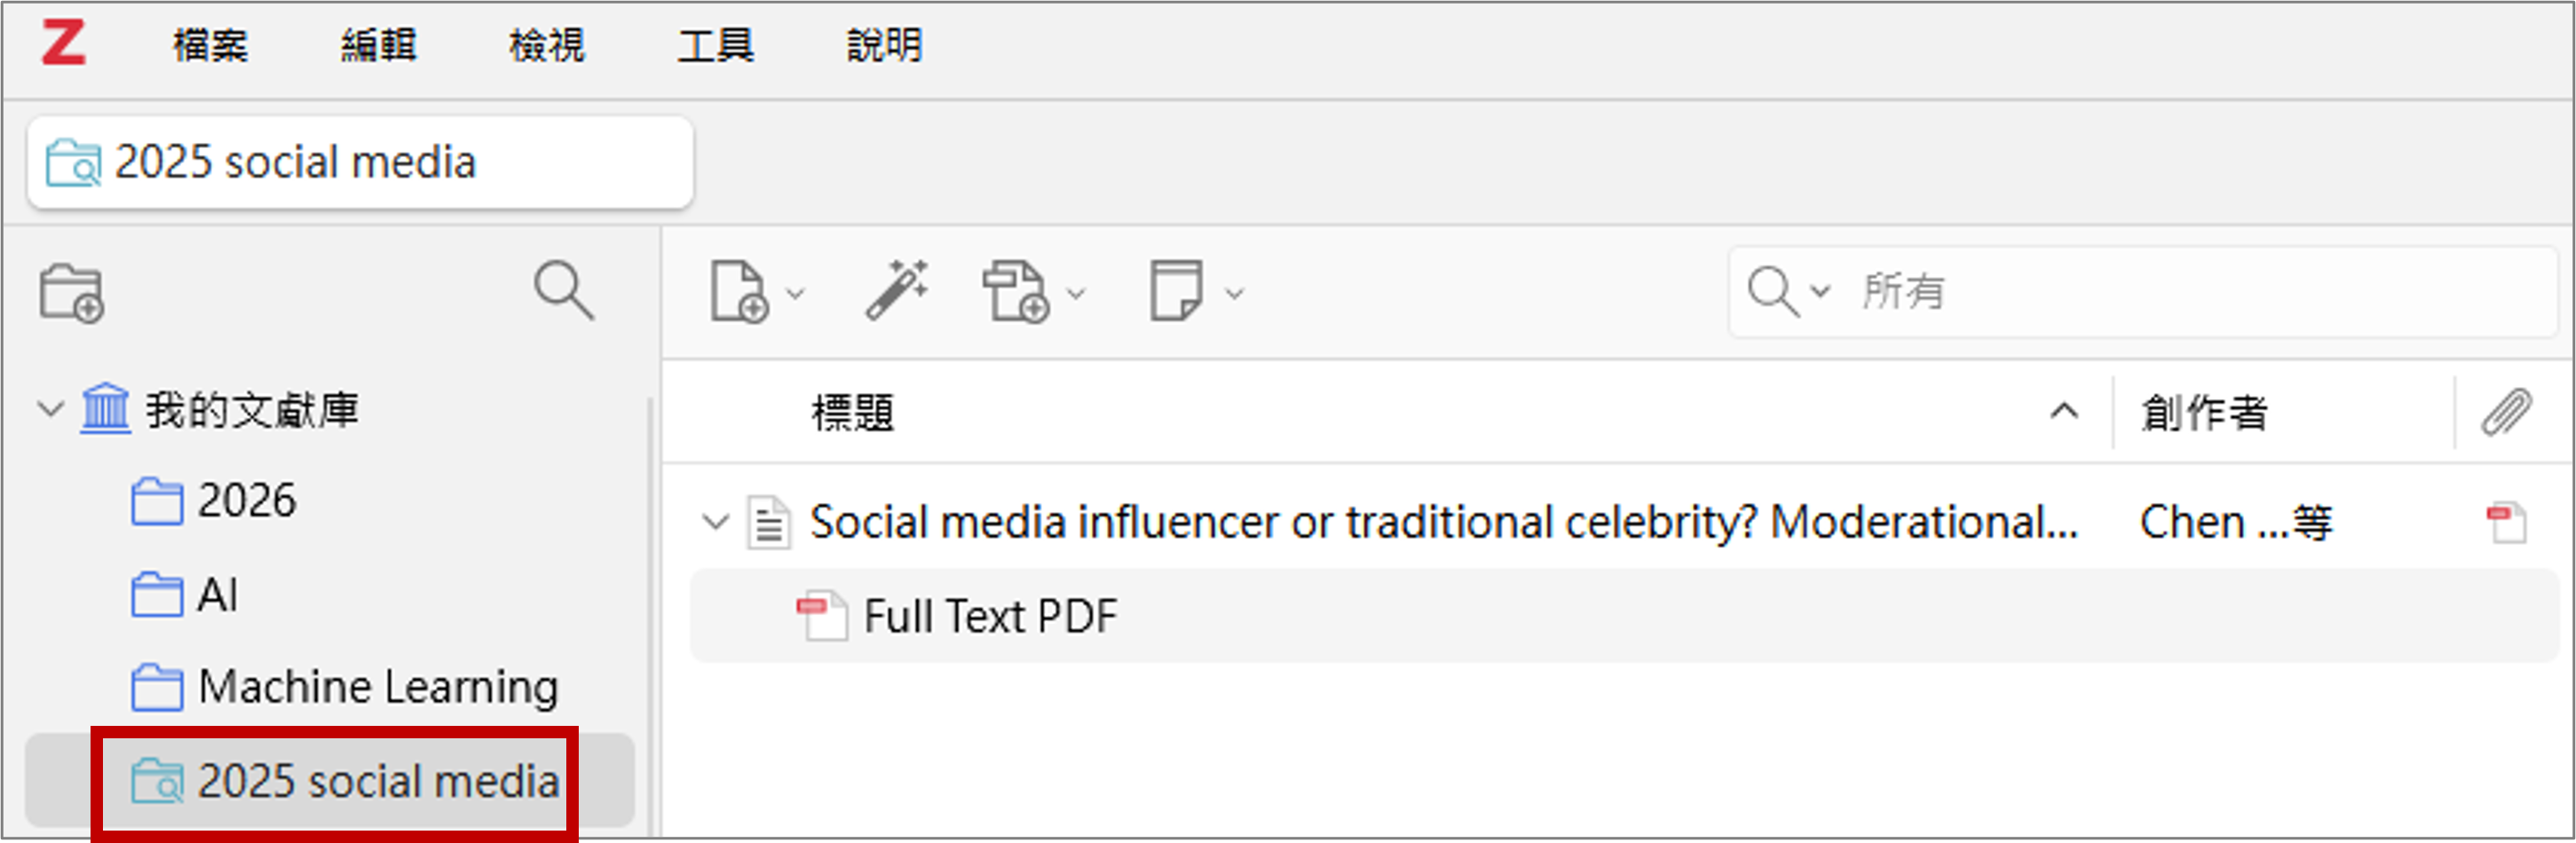
Task: Click the new note icon
Action: [x=1176, y=291]
